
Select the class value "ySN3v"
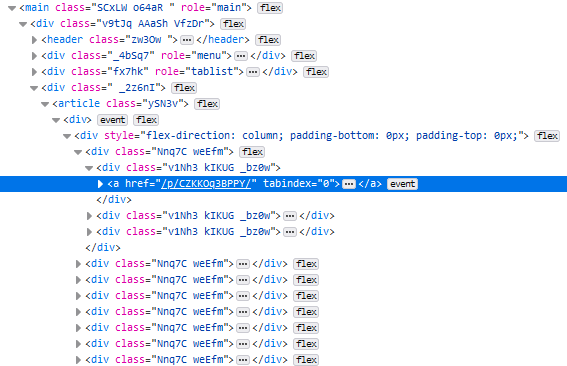point(163,103)
